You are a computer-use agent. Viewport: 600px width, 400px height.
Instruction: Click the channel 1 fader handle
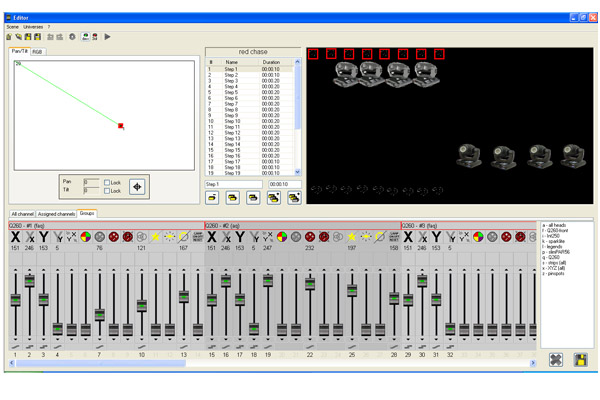(x=15, y=300)
